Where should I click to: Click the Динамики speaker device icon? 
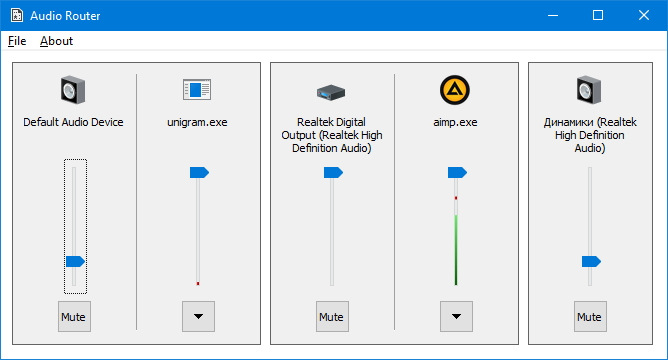tap(589, 90)
